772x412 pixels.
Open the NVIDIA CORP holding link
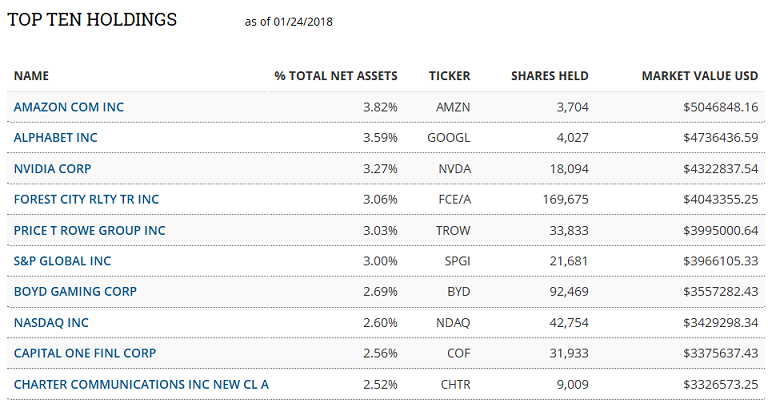(x=52, y=168)
